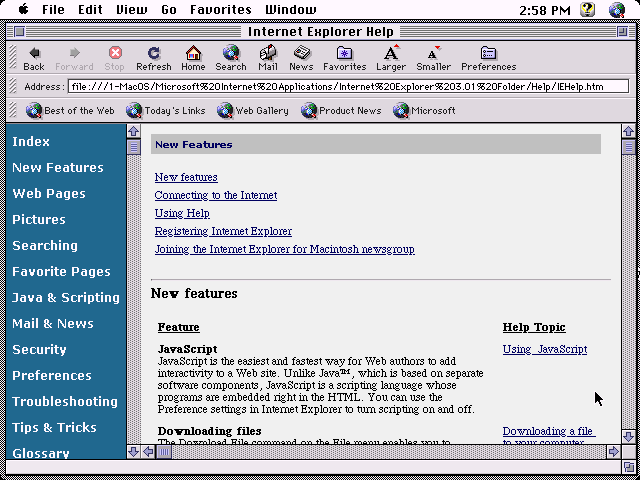Open Web Gallery favorites shortcut

click(253, 111)
